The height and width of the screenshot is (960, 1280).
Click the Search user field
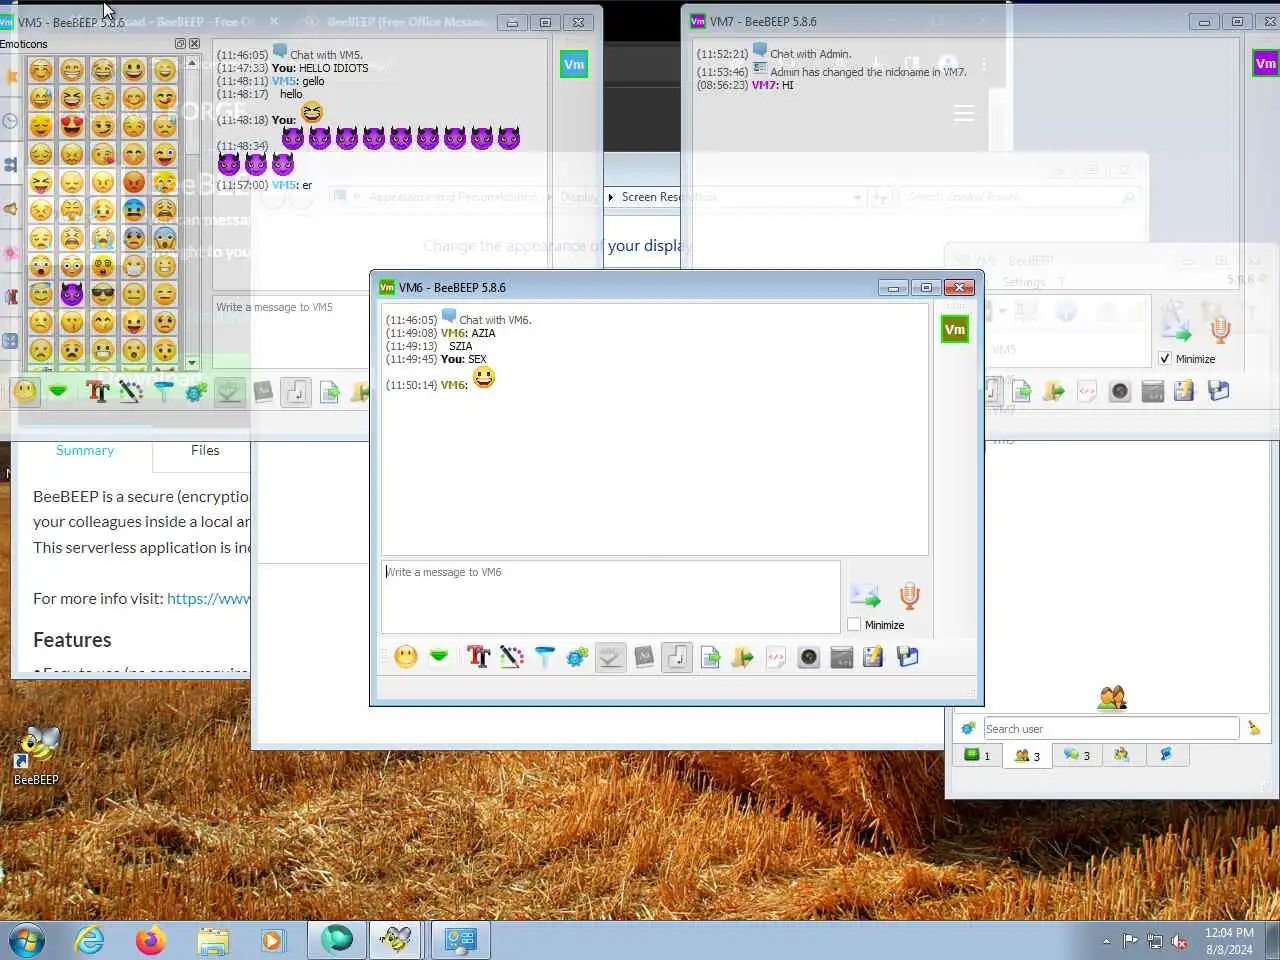1111,728
